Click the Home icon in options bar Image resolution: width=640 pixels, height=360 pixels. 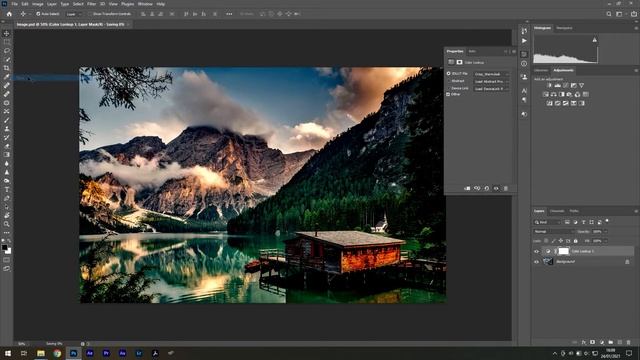9,14
